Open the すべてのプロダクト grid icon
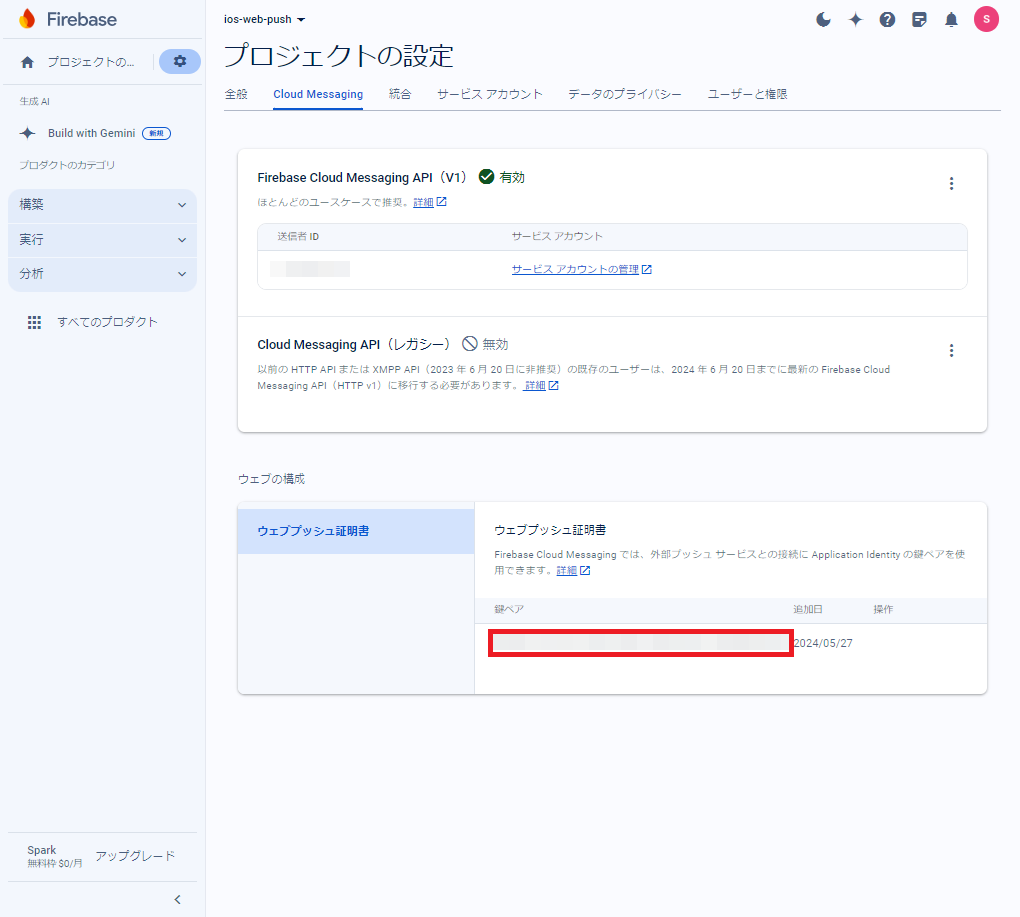 click(x=34, y=321)
